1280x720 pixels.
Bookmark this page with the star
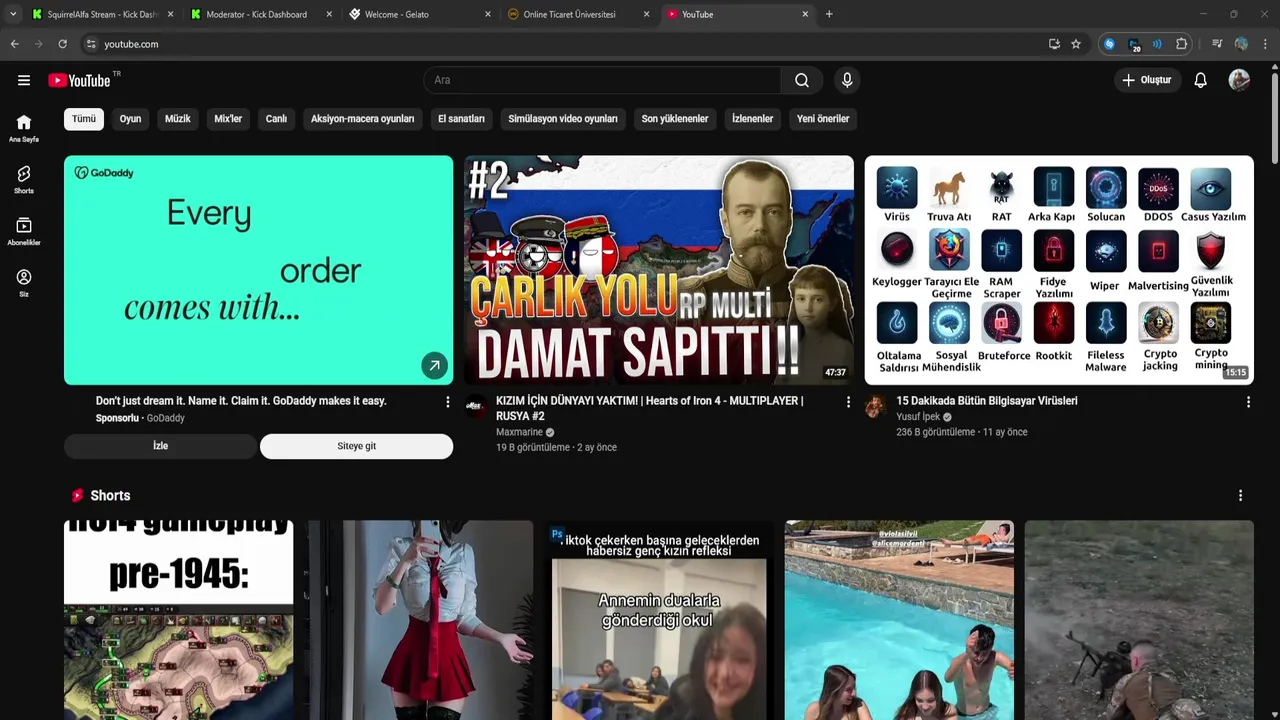point(1076,44)
